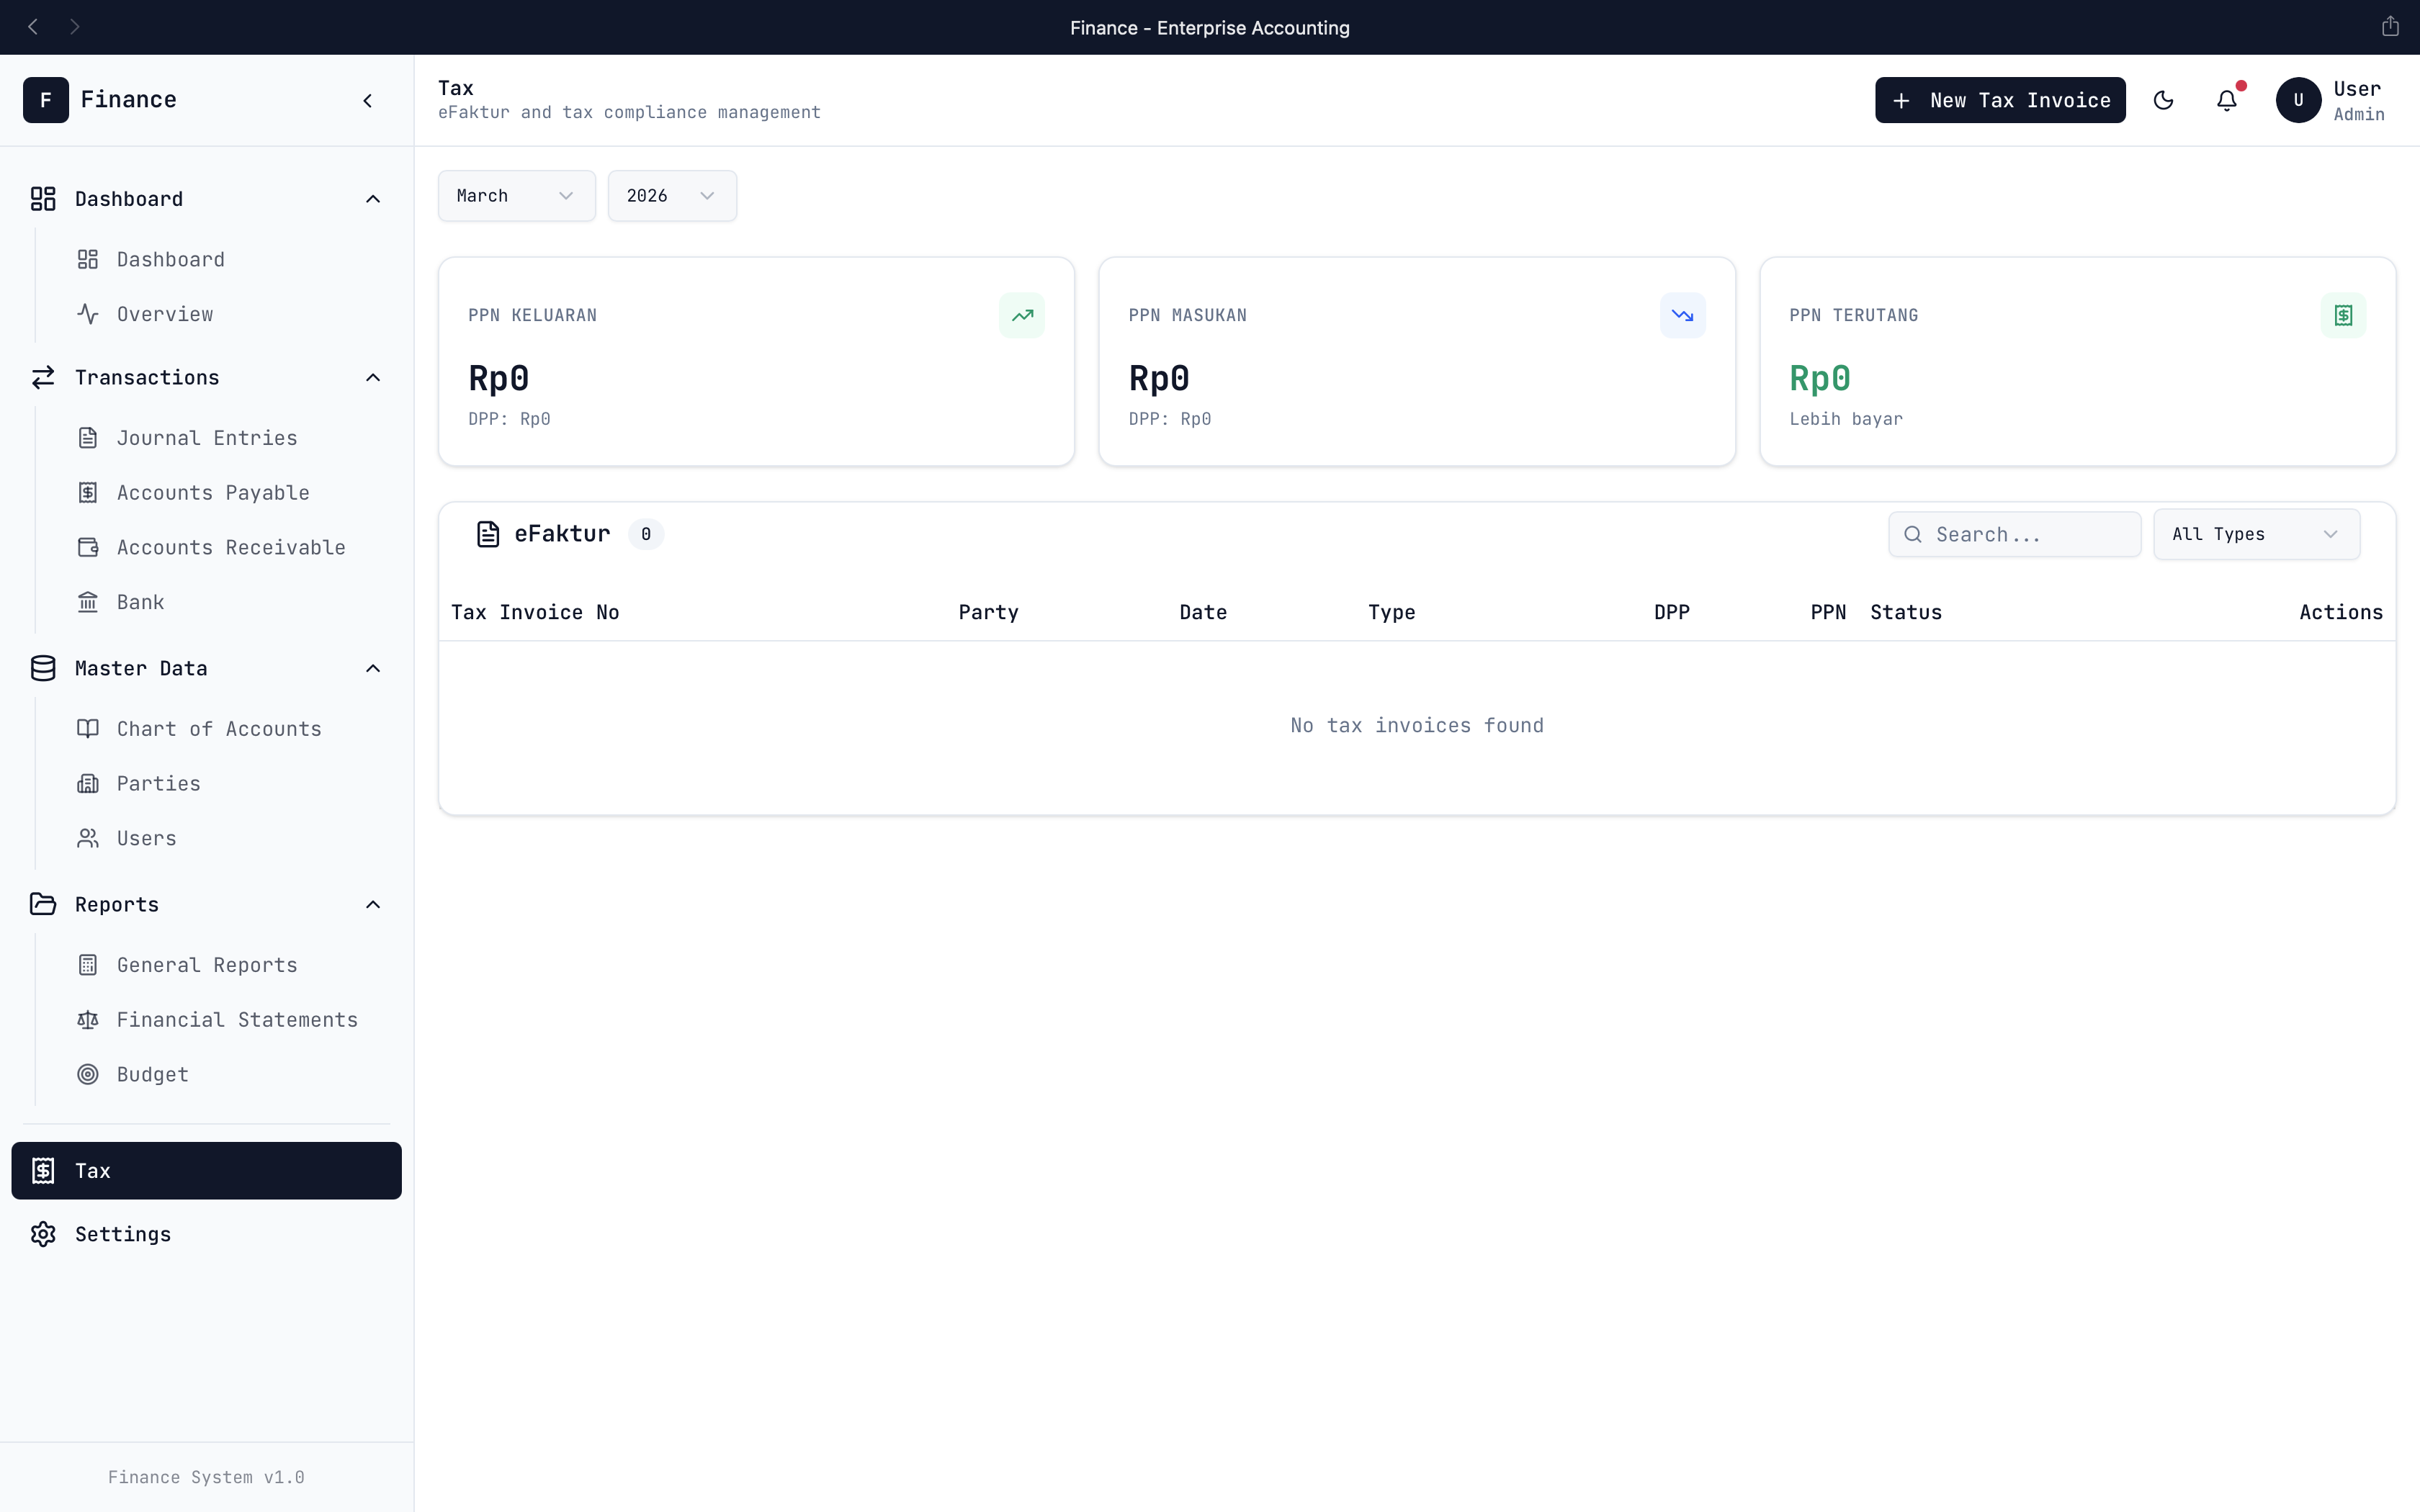Open notifications via the bell icon

(2226, 100)
